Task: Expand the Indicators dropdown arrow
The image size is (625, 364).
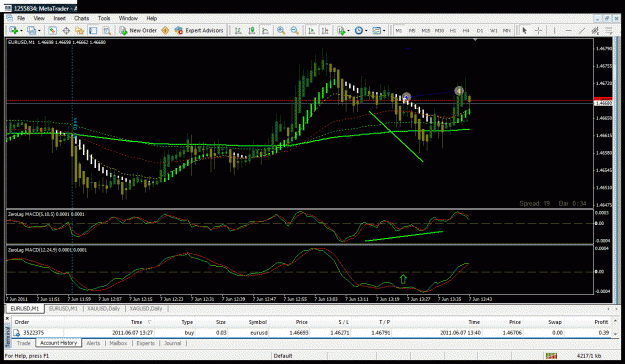Action: click(348, 31)
